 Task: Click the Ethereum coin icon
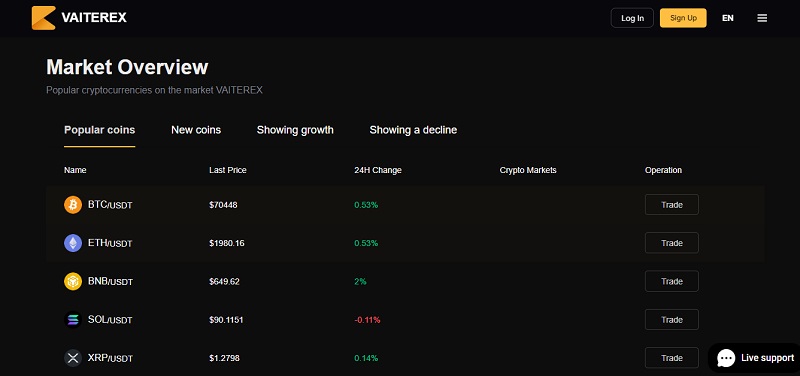pos(73,243)
